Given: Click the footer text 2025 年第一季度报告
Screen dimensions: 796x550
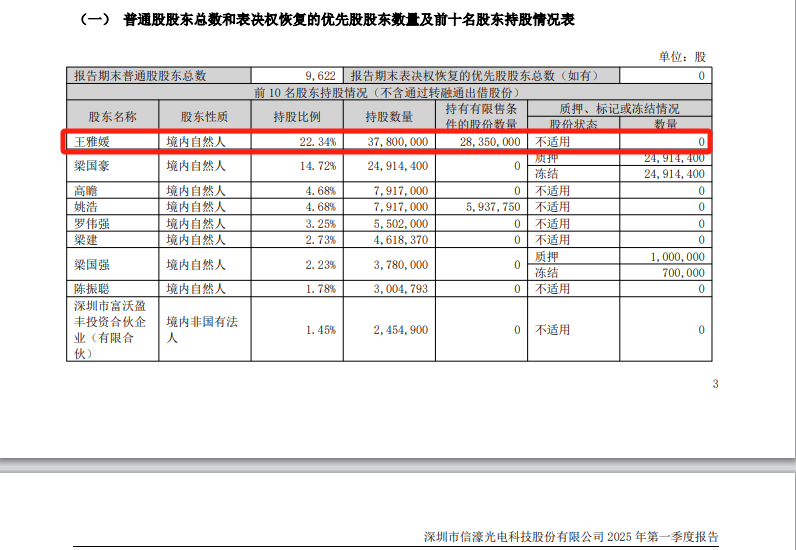Looking at the screenshot, I should (662, 537).
